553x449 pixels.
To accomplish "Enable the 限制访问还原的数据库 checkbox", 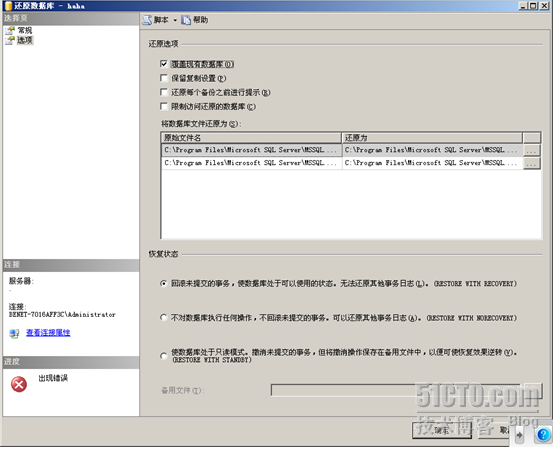I will pos(164,106).
